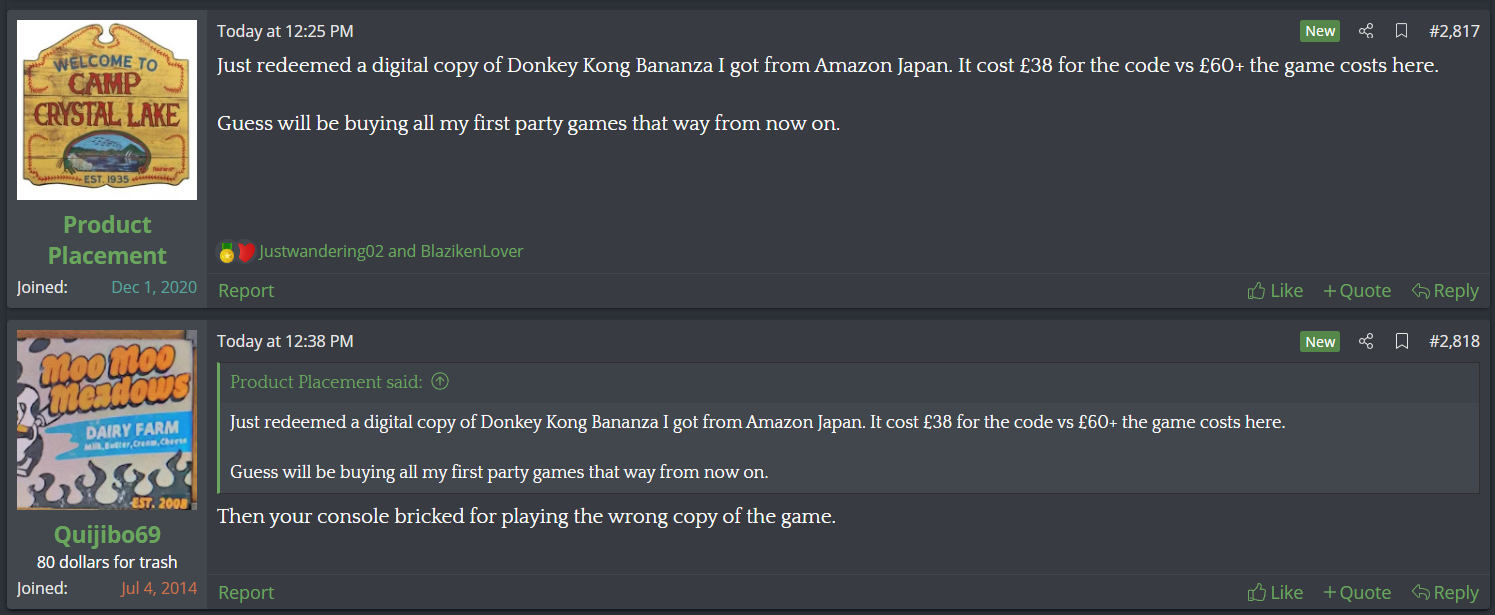Quote Product Placement's post
This screenshot has width=1495, height=615.
click(x=1357, y=291)
